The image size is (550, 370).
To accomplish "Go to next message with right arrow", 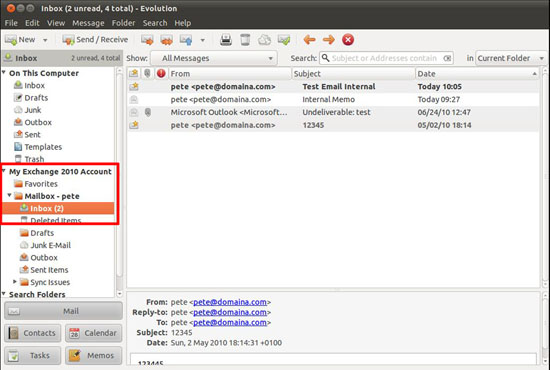I will (329, 40).
